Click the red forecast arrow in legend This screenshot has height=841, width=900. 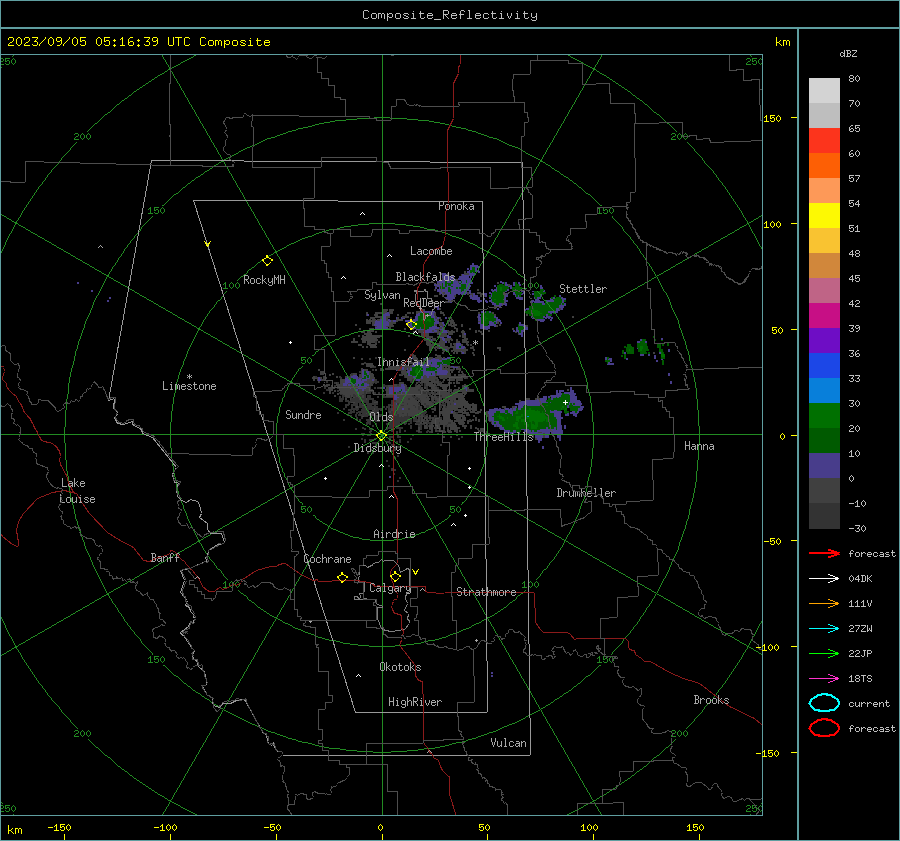tap(824, 553)
